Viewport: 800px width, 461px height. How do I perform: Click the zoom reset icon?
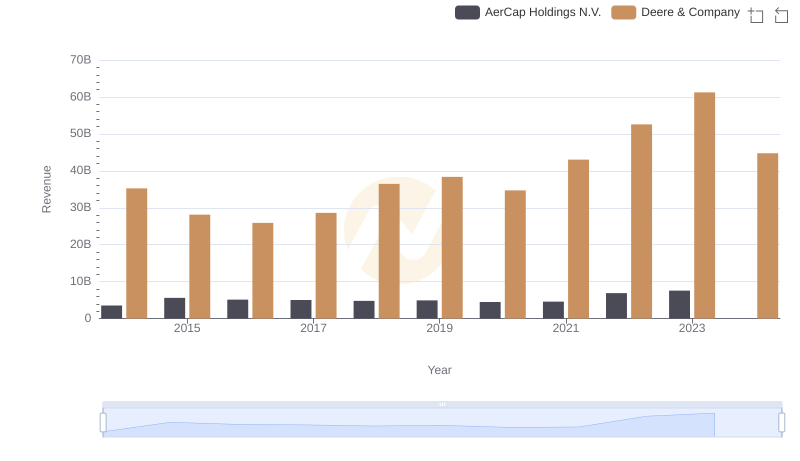[781, 15]
